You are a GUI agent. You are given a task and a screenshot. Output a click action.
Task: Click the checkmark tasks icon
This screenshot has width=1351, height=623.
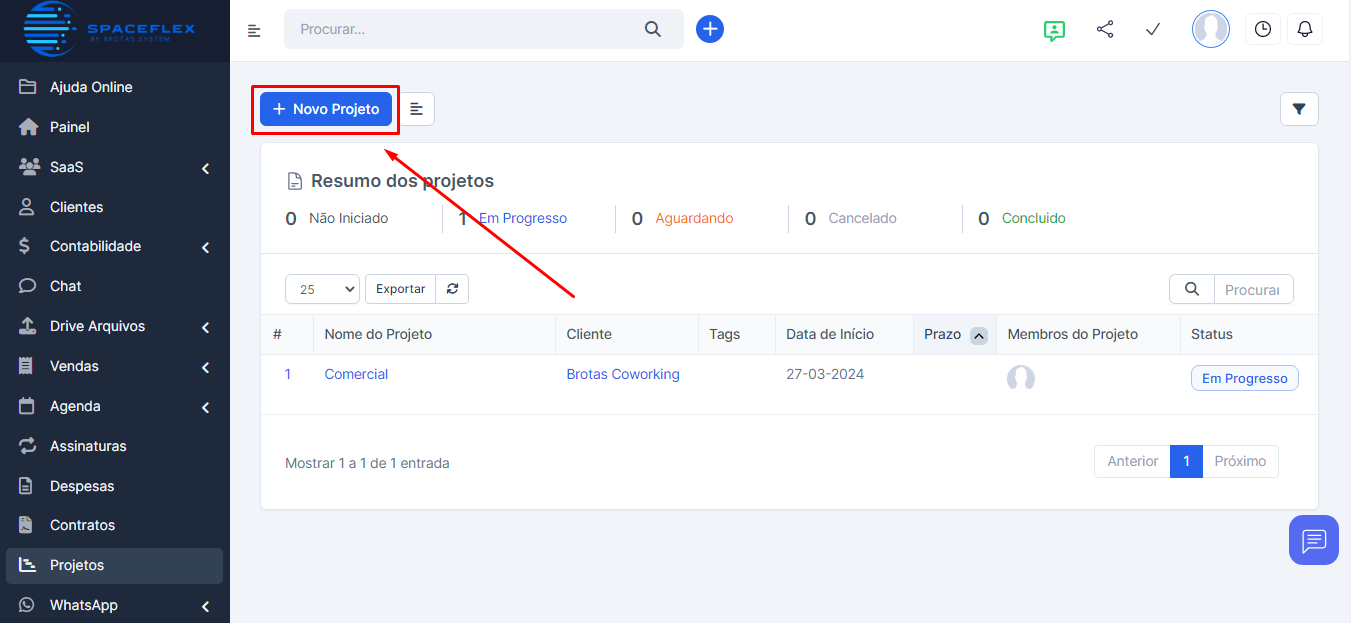pyautogui.click(x=1153, y=29)
